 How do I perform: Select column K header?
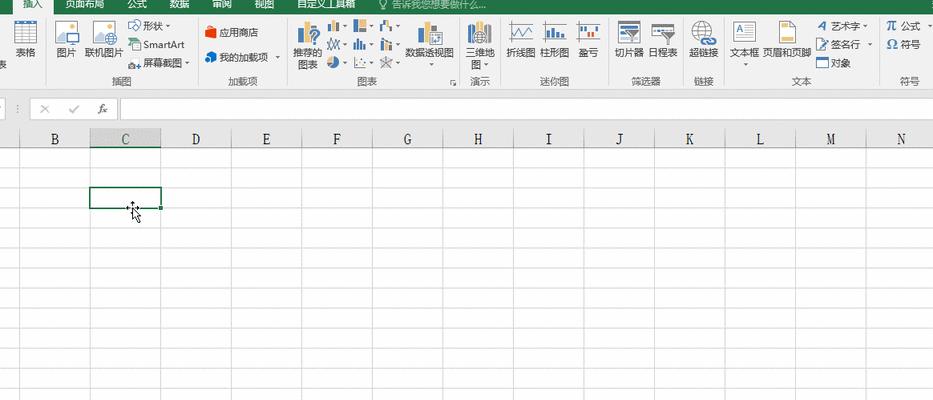[x=690, y=139]
